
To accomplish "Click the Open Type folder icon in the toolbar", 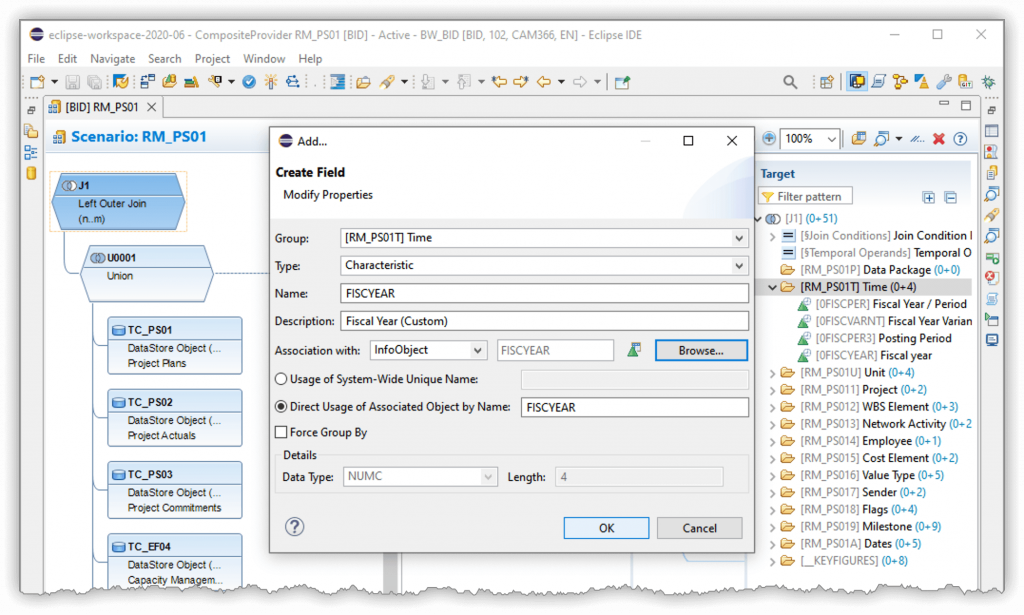I will [x=364, y=82].
